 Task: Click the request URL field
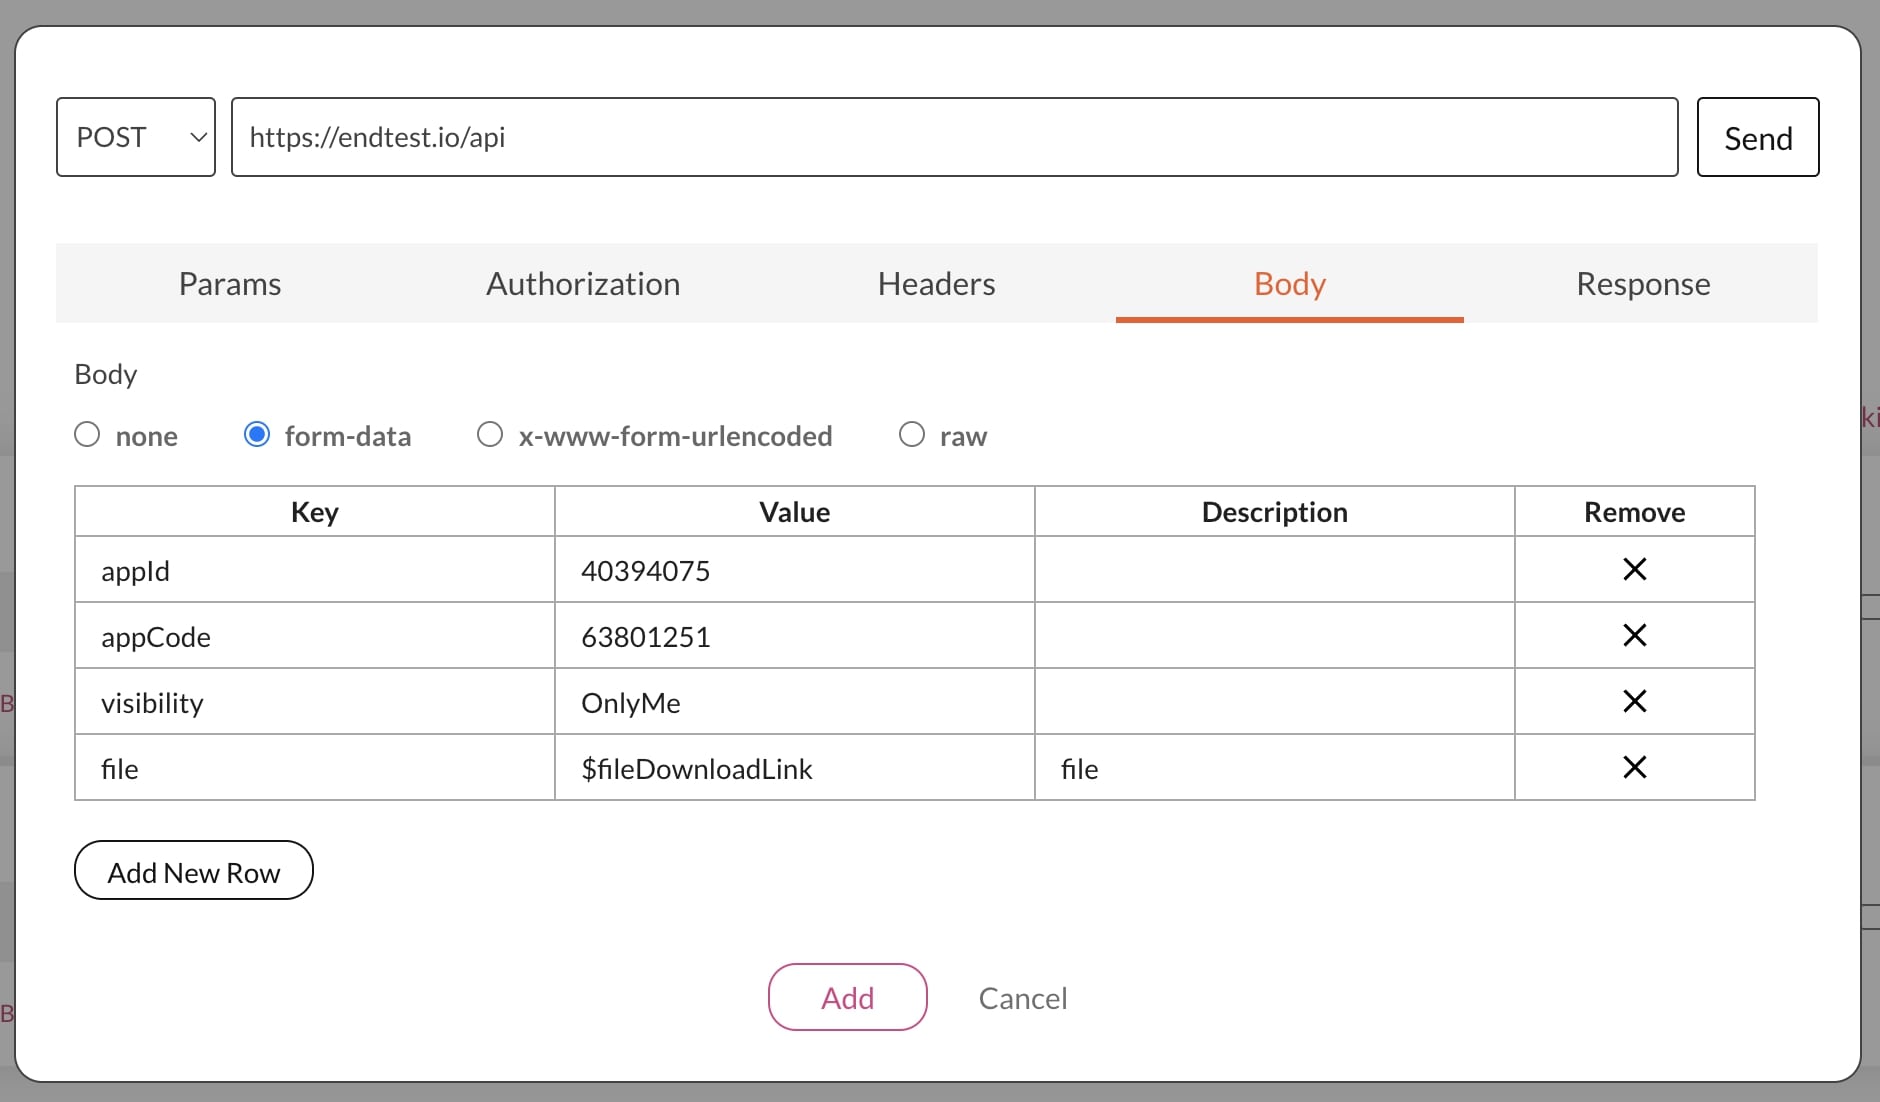[954, 137]
